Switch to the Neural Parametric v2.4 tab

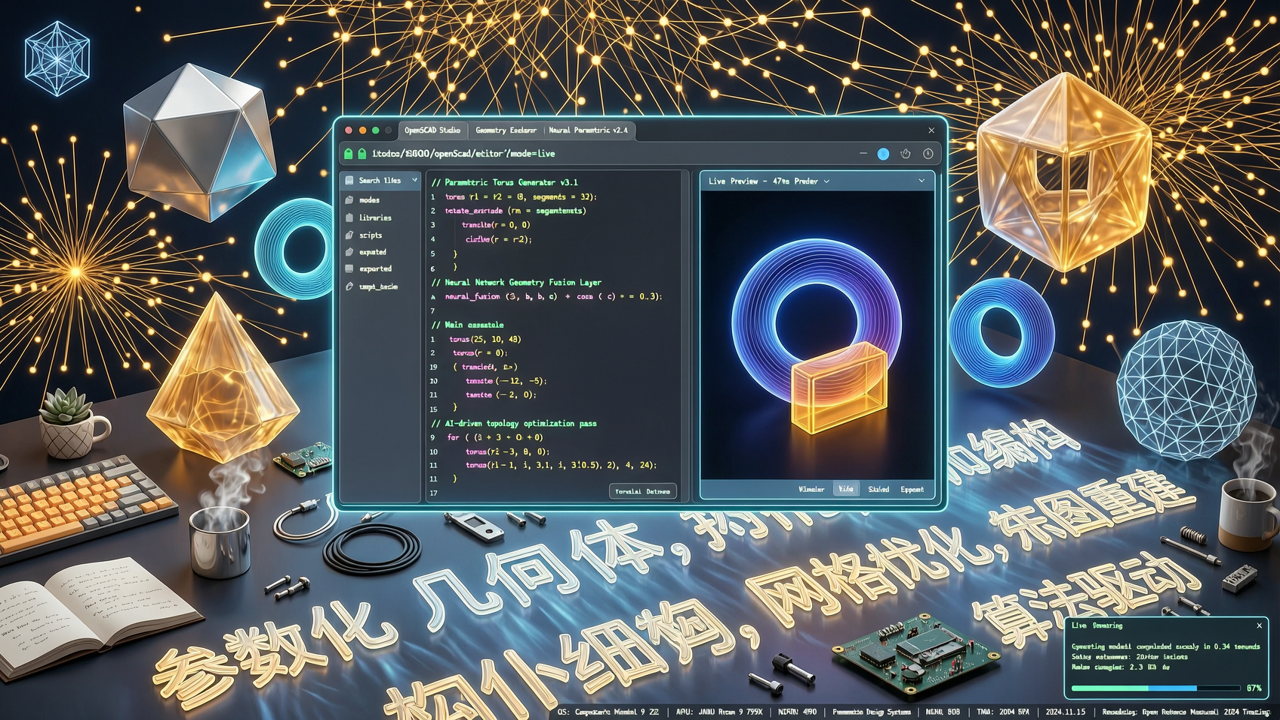point(587,131)
